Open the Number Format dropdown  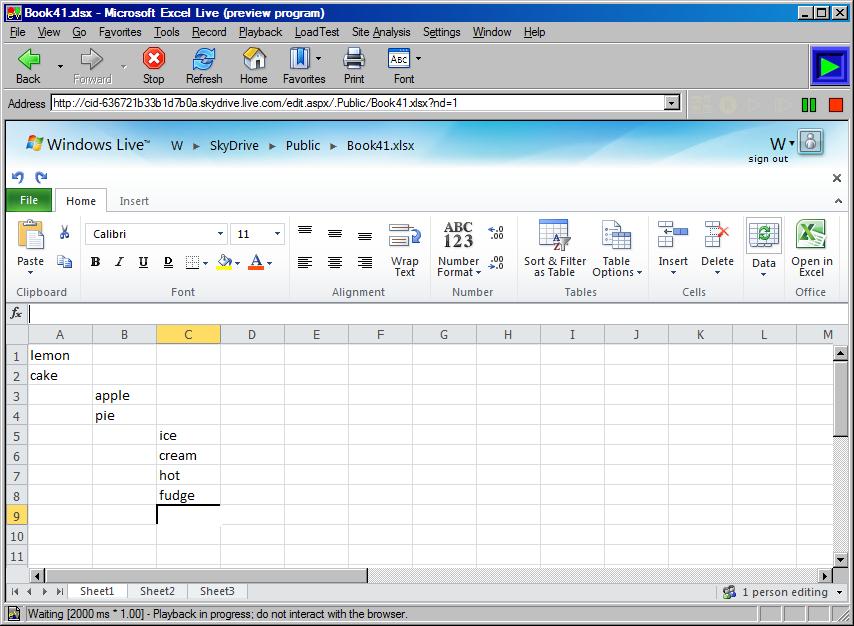click(457, 248)
